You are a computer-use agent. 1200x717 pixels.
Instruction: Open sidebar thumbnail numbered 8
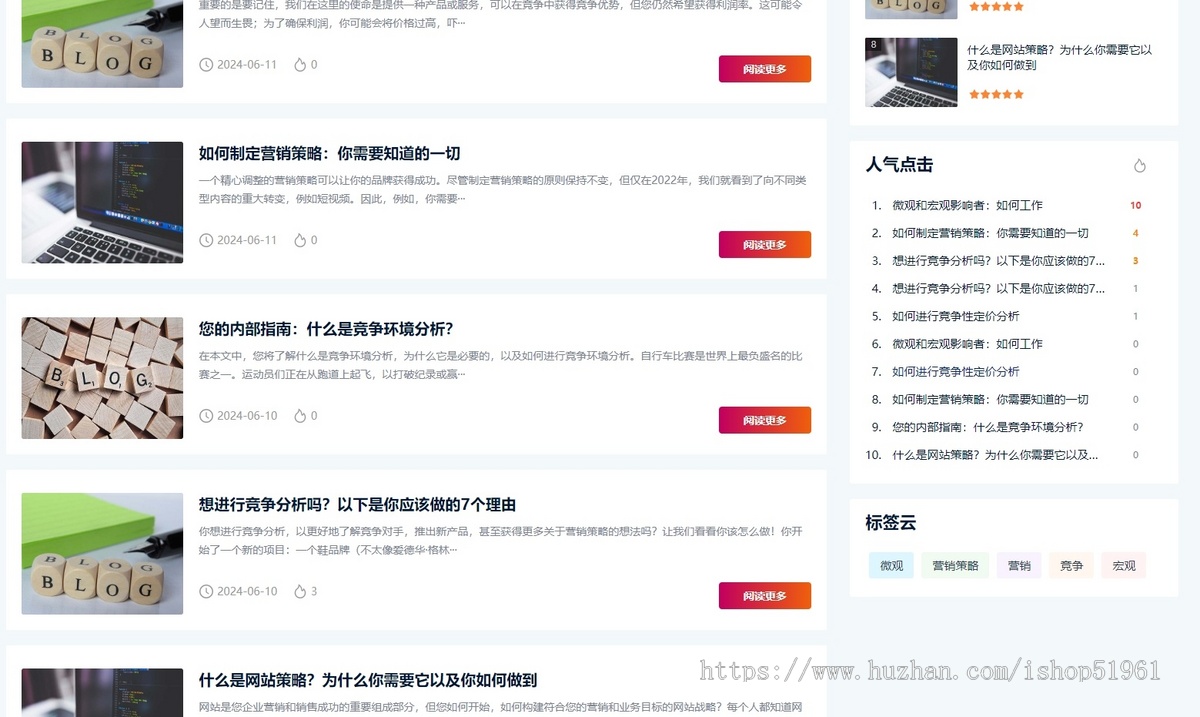coord(911,72)
